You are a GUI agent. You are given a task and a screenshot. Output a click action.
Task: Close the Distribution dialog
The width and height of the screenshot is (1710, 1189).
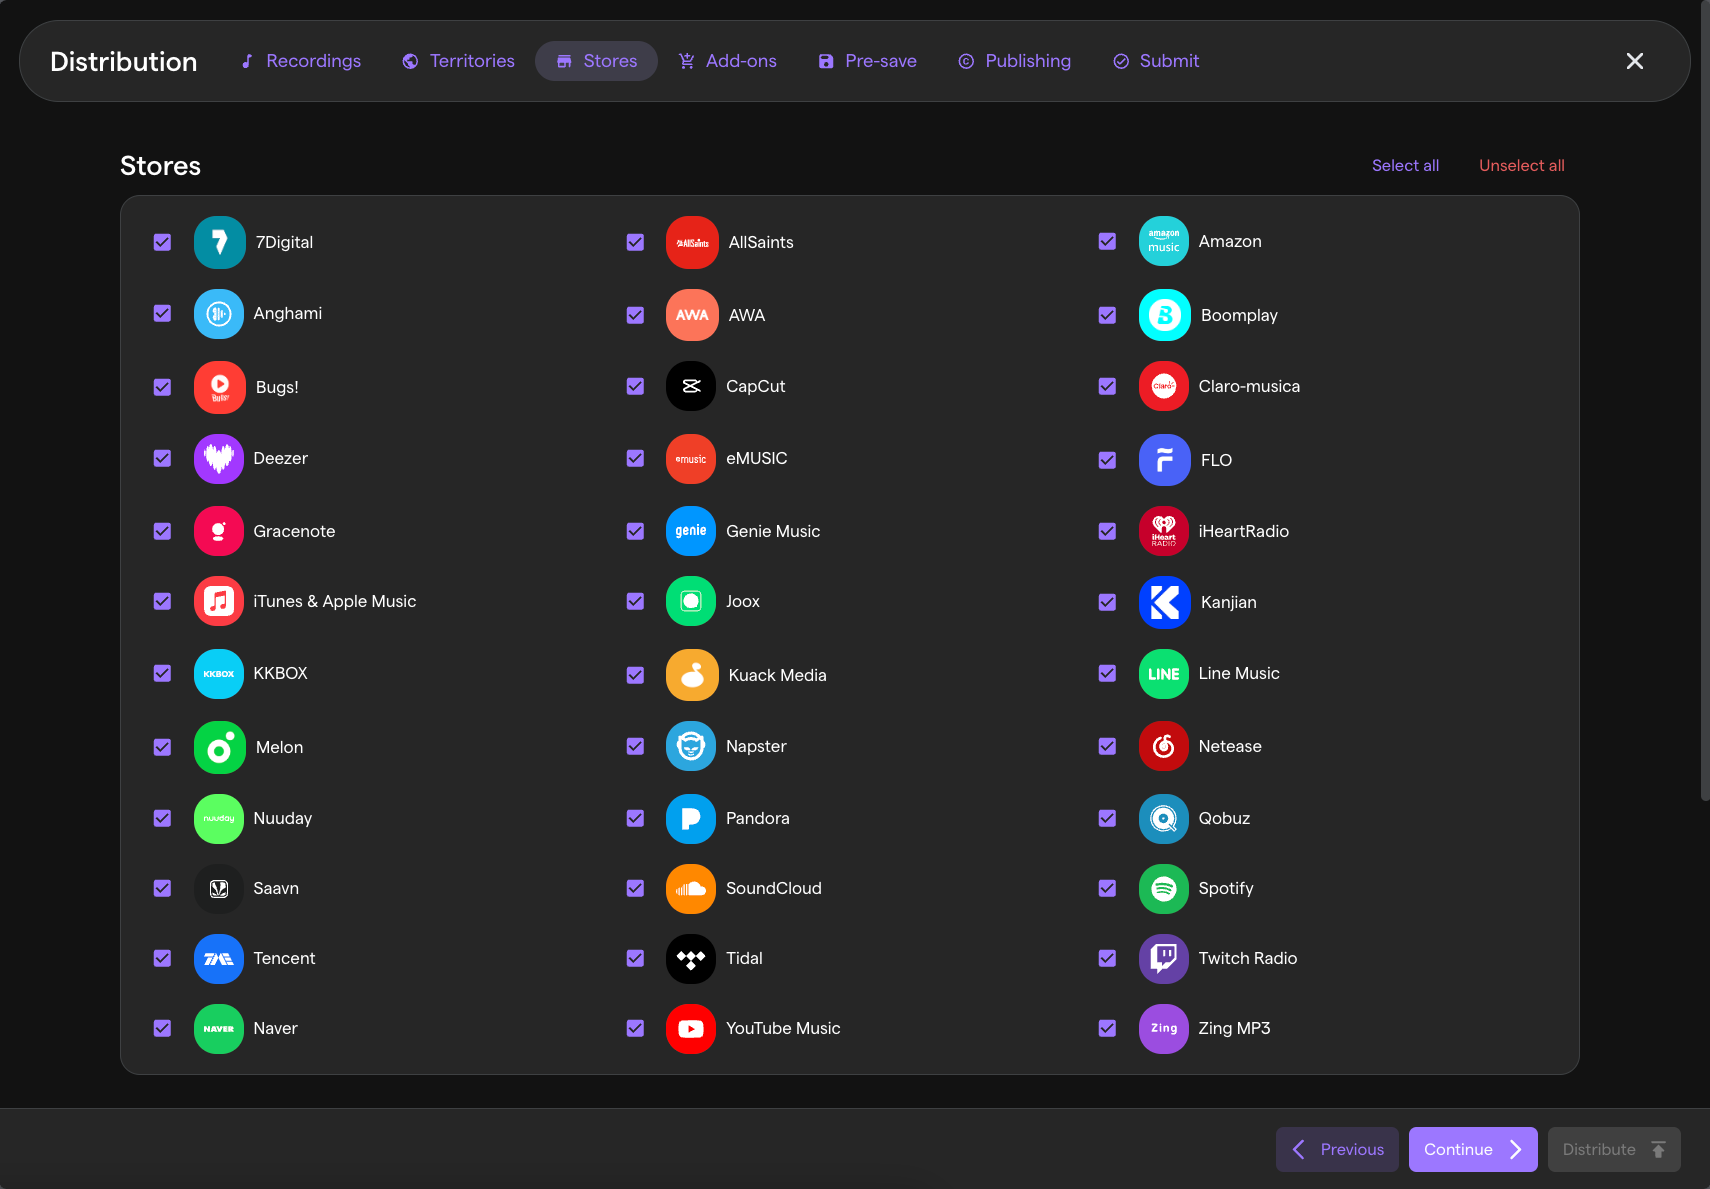click(1635, 61)
